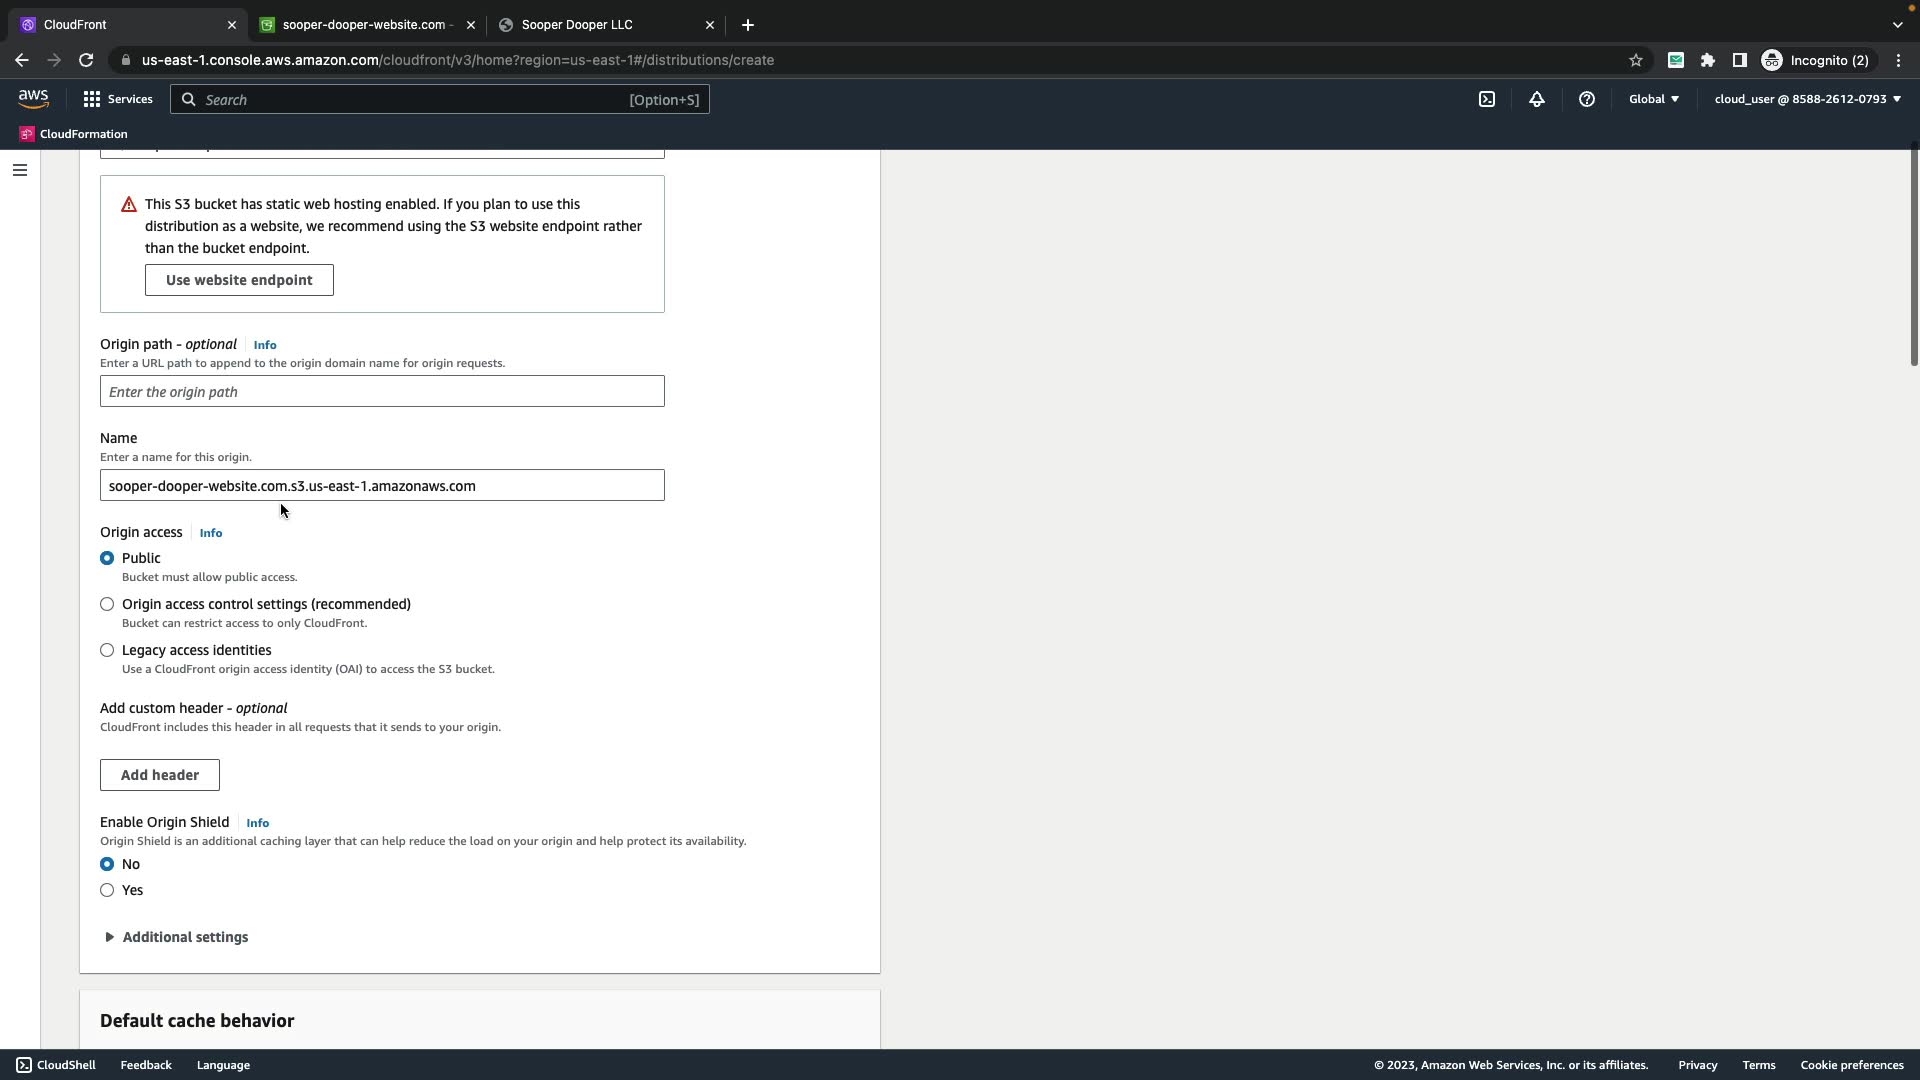Click the Add header button
Viewport: 1920px width, 1080px height.
tap(160, 775)
